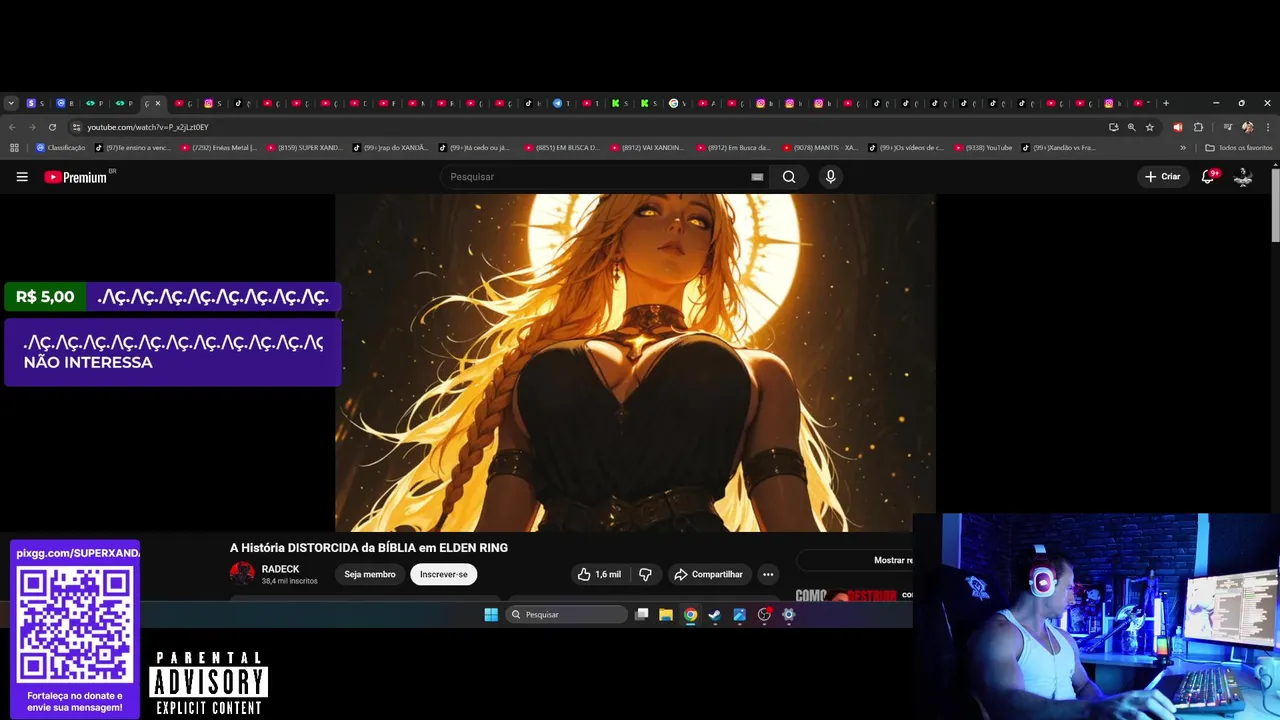Image resolution: width=1280 pixels, height=720 pixels.
Task: Open site info icon beside URL
Action: pyautogui.click(x=76, y=127)
